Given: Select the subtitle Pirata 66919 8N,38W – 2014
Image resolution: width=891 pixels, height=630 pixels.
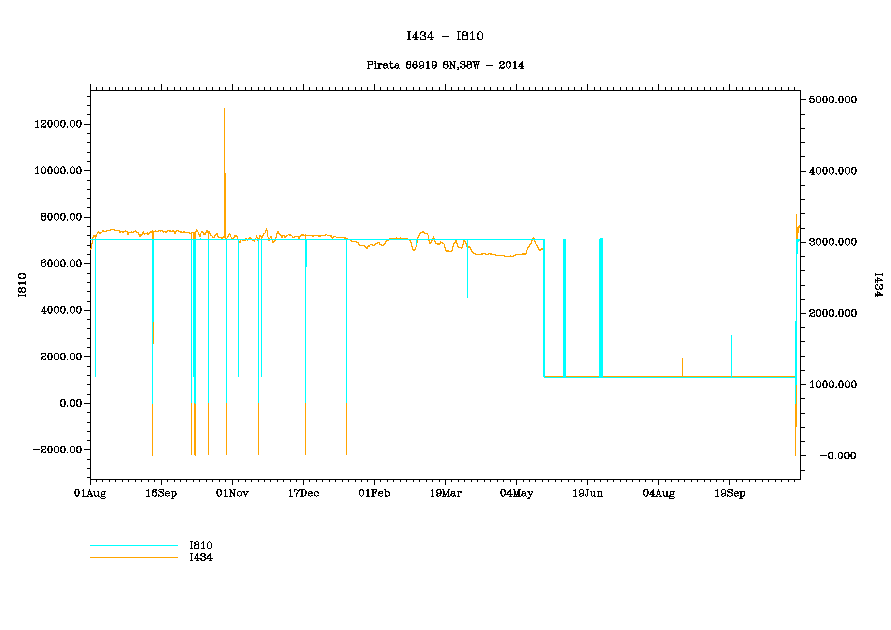Looking at the screenshot, I should (445, 65).
